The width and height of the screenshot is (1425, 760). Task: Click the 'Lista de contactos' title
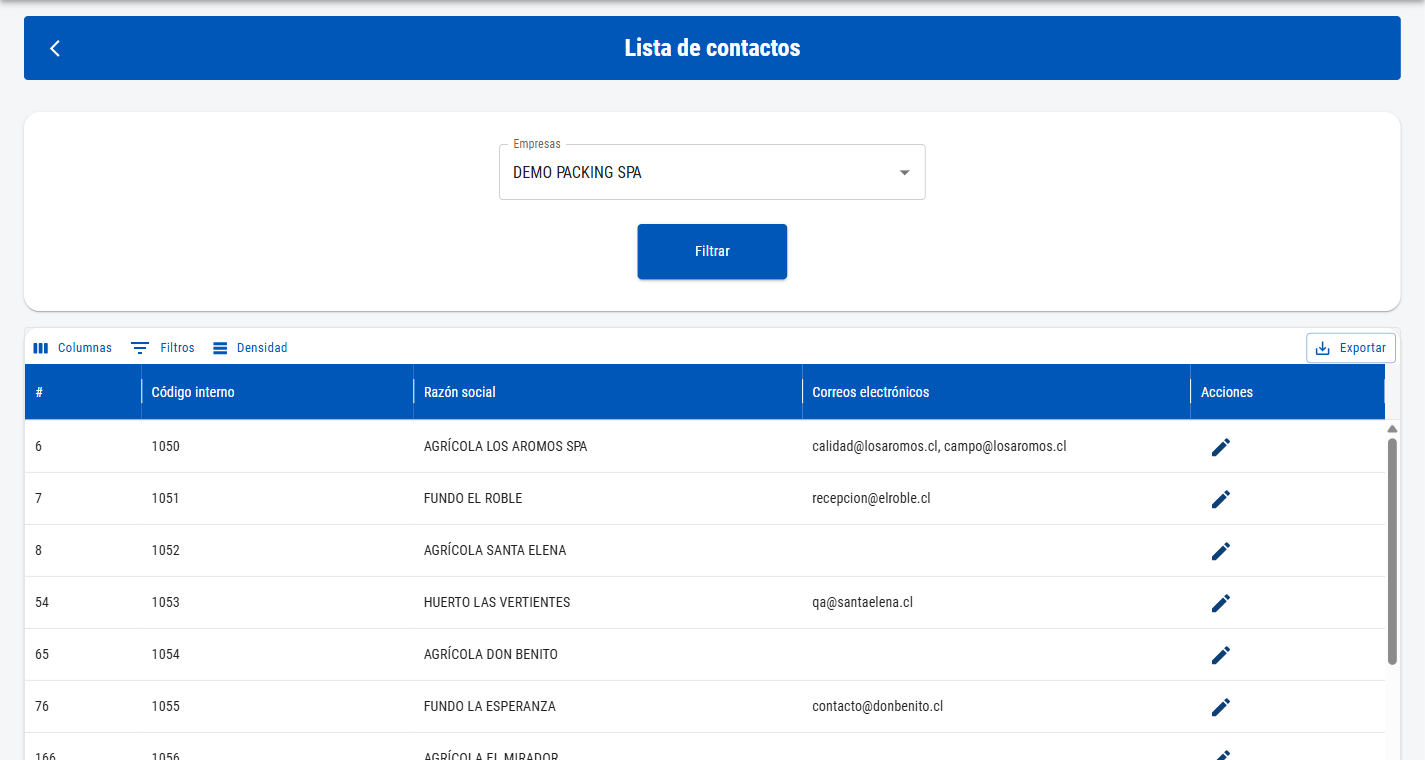click(x=712, y=48)
